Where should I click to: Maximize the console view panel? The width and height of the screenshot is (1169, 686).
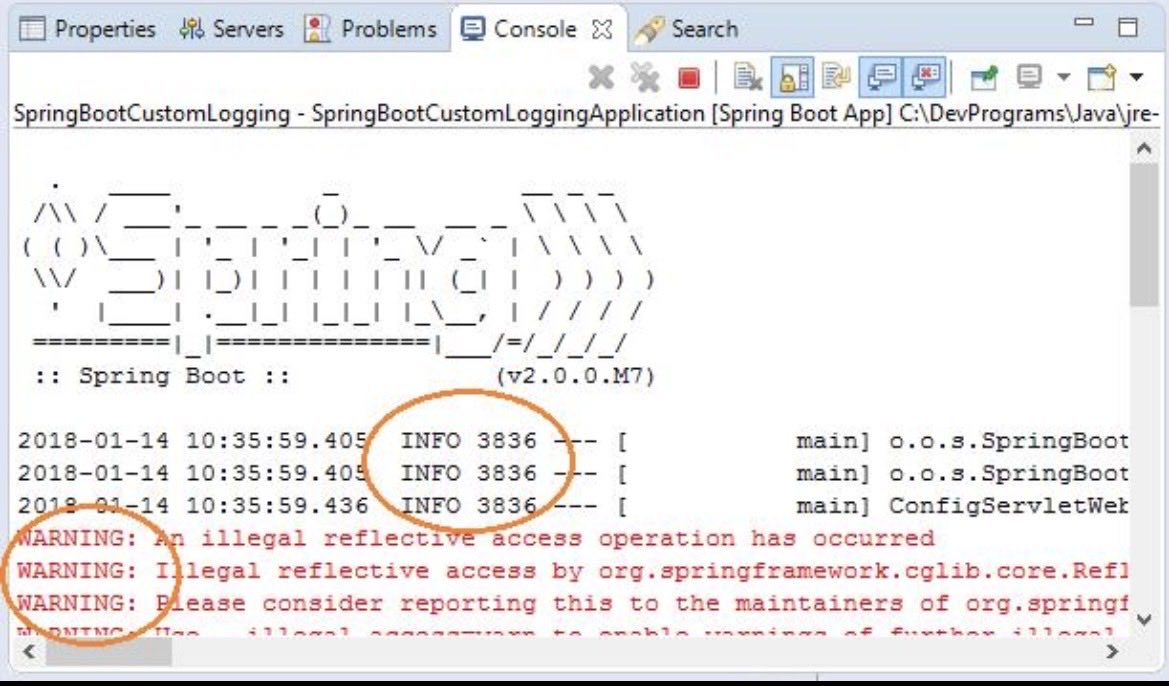tap(1128, 28)
